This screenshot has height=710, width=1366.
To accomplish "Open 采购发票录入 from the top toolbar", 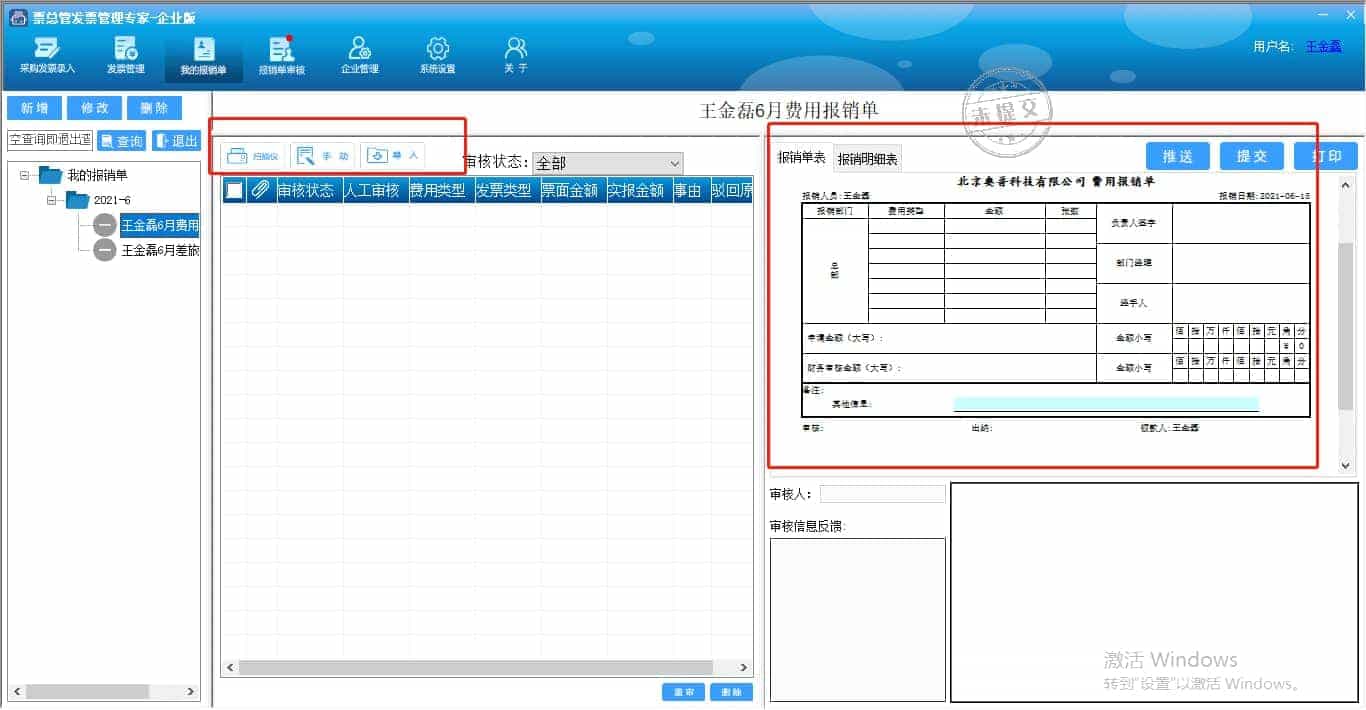I will [x=47, y=55].
